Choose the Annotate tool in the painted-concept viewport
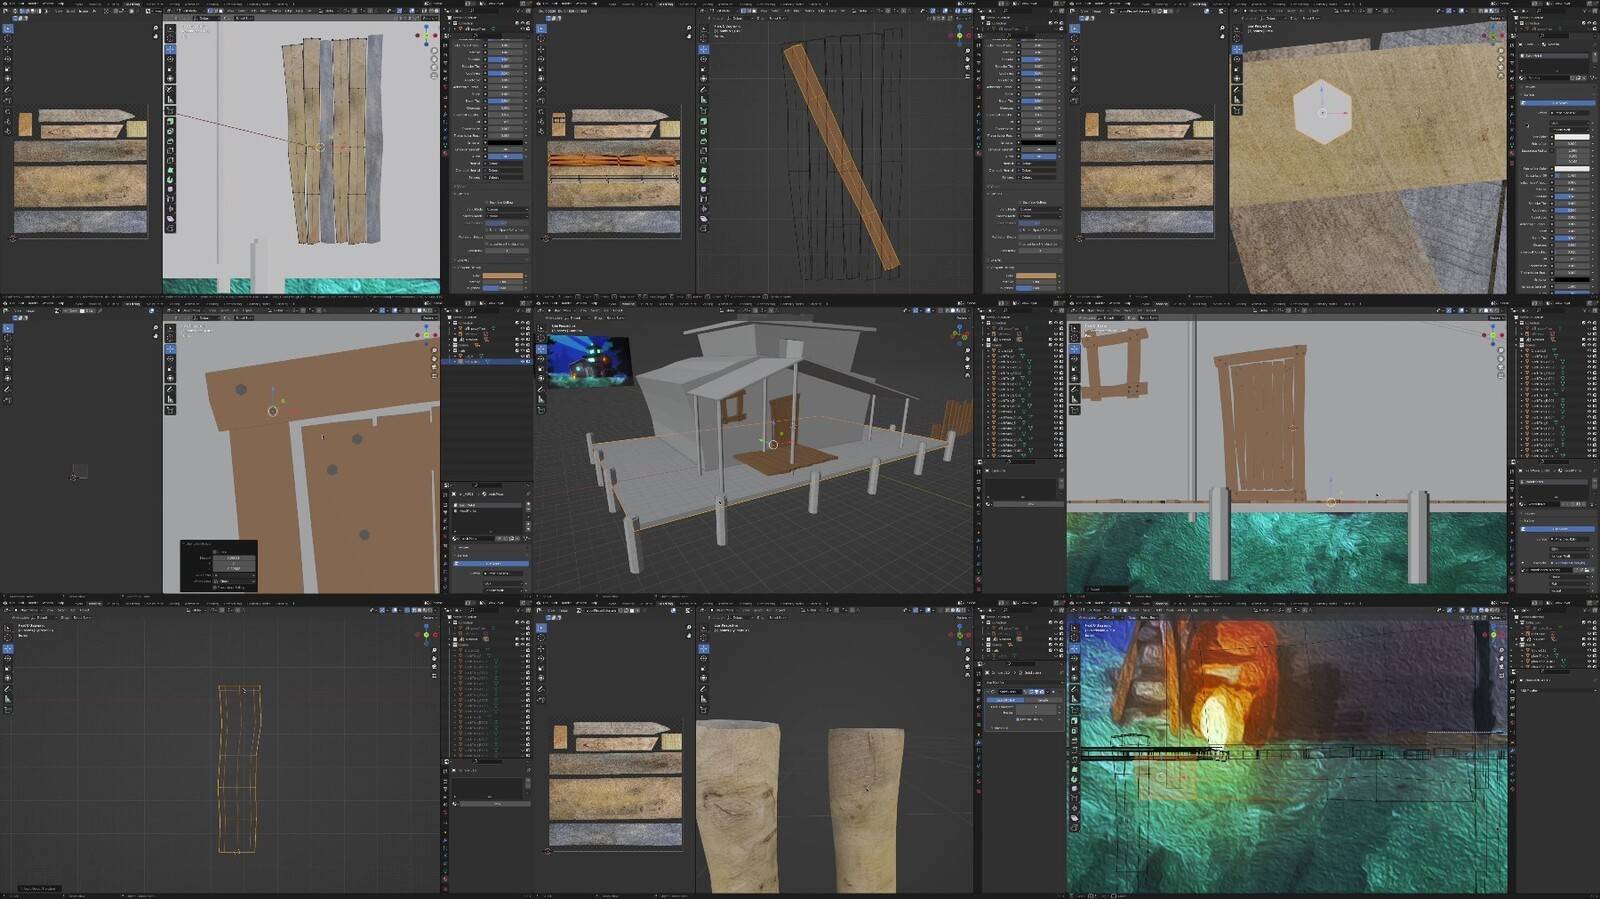 tap(1074, 689)
